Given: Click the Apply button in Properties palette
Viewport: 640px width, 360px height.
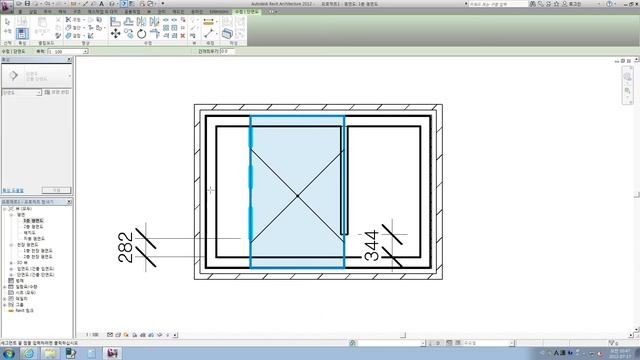Looking at the screenshot, I should [x=56, y=190].
